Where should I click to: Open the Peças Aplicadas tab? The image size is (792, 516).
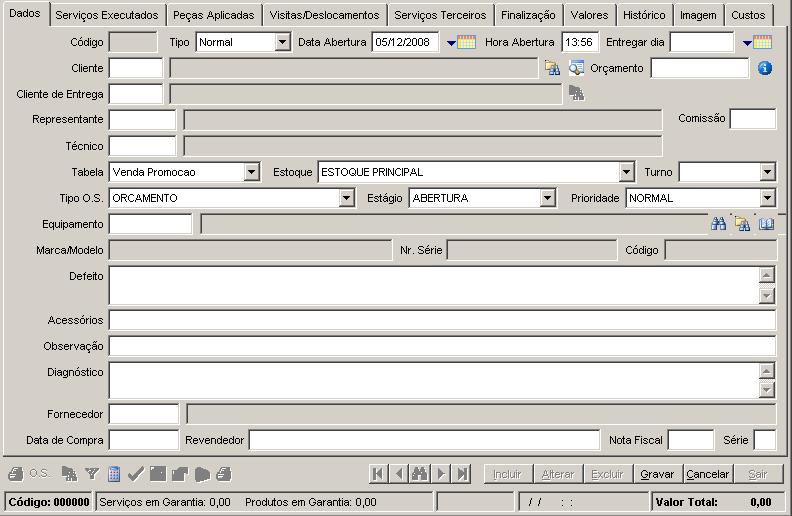pos(214,15)
